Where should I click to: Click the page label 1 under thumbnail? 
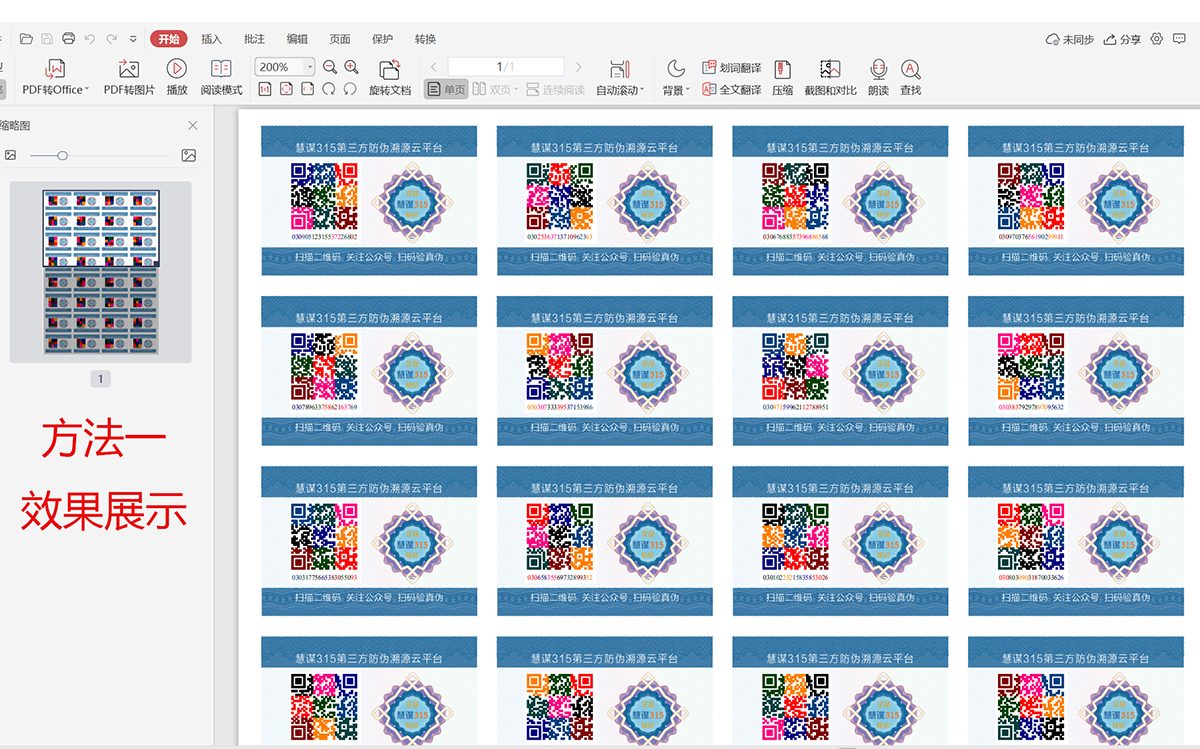point(100,379)
